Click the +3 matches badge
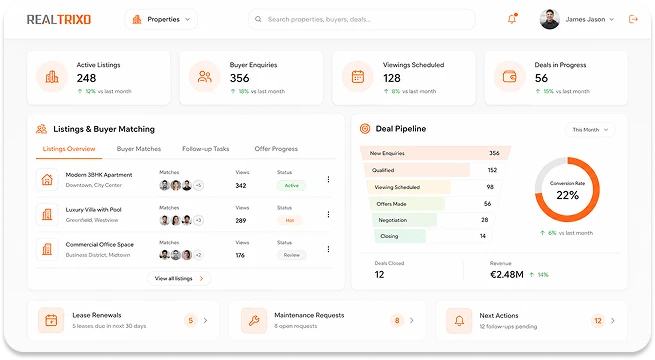This screenshot has height=360, width=655. tap(199, 220)
